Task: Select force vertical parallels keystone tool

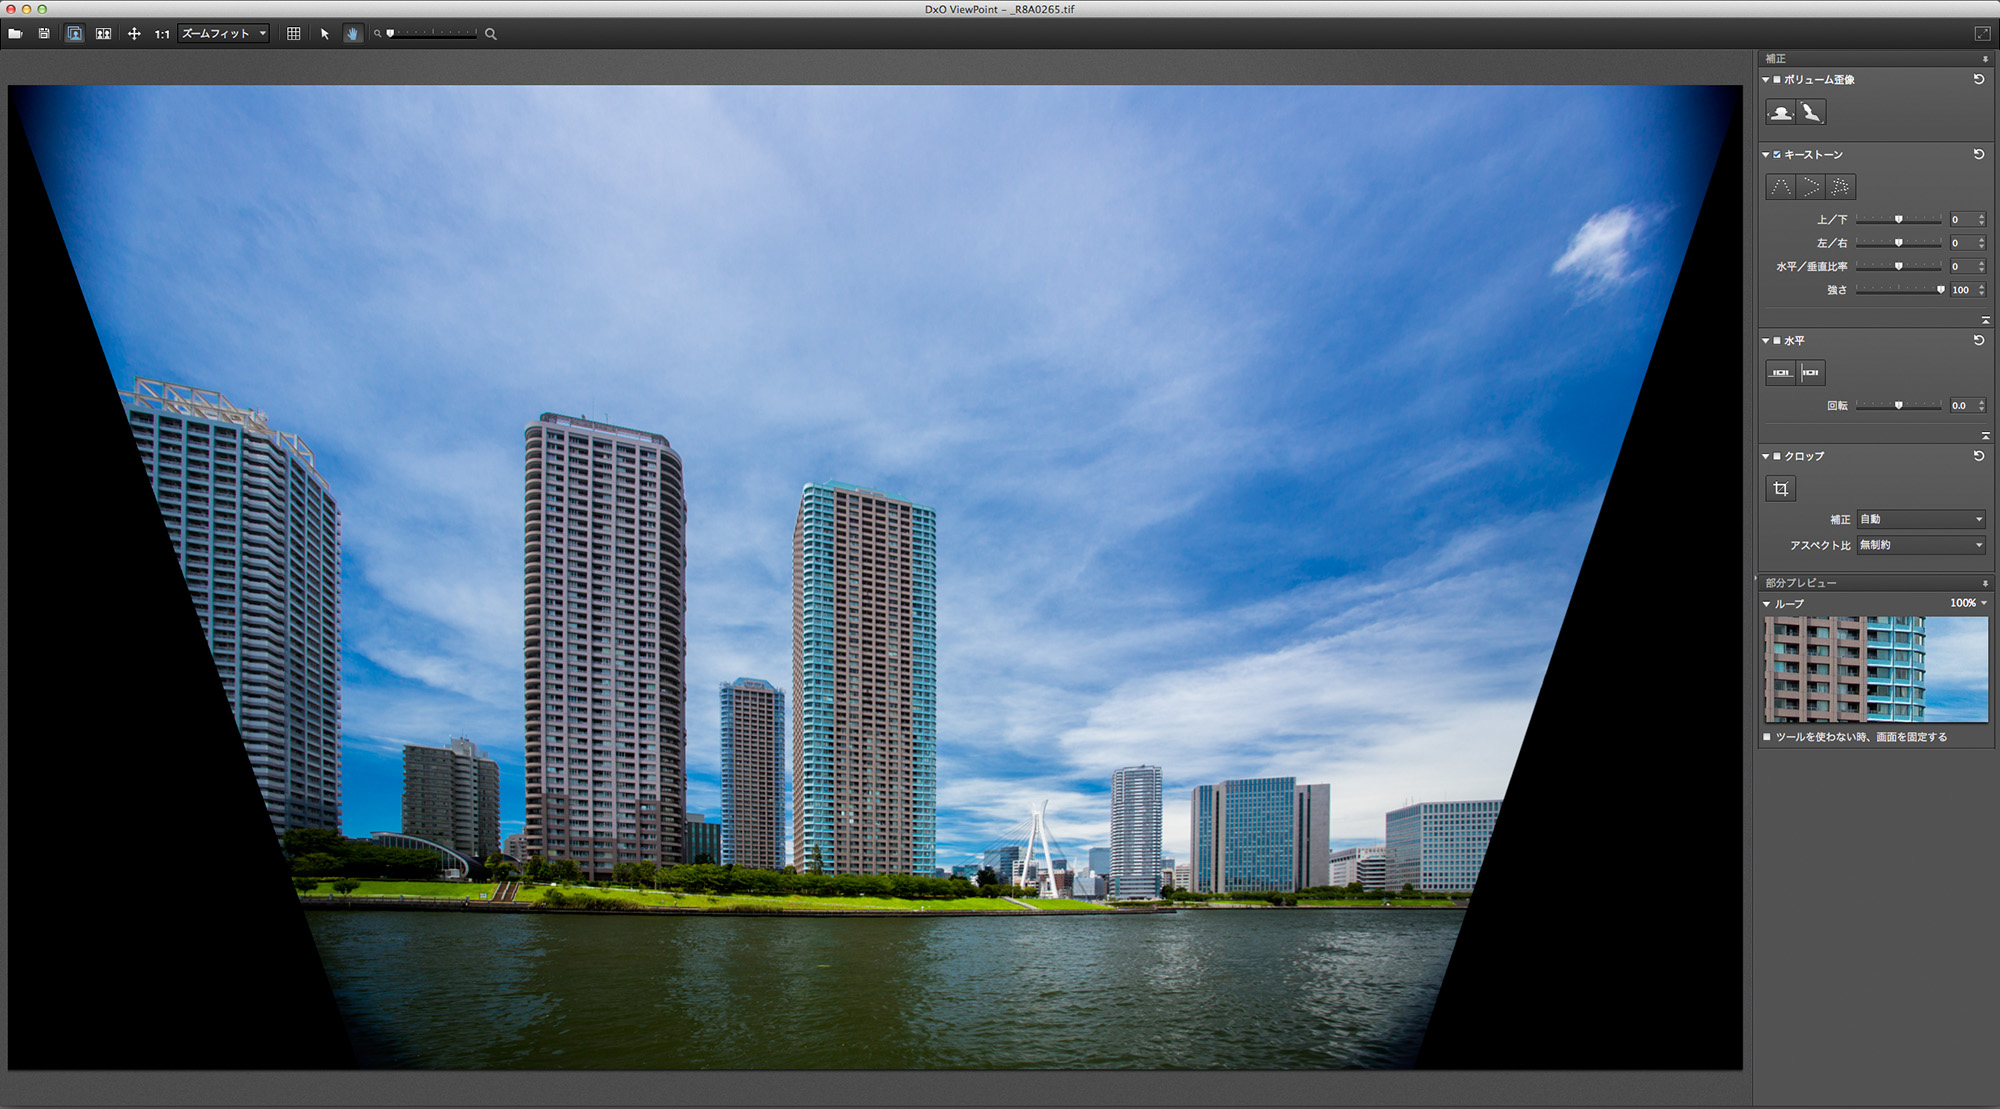Action: (1780, 187)
